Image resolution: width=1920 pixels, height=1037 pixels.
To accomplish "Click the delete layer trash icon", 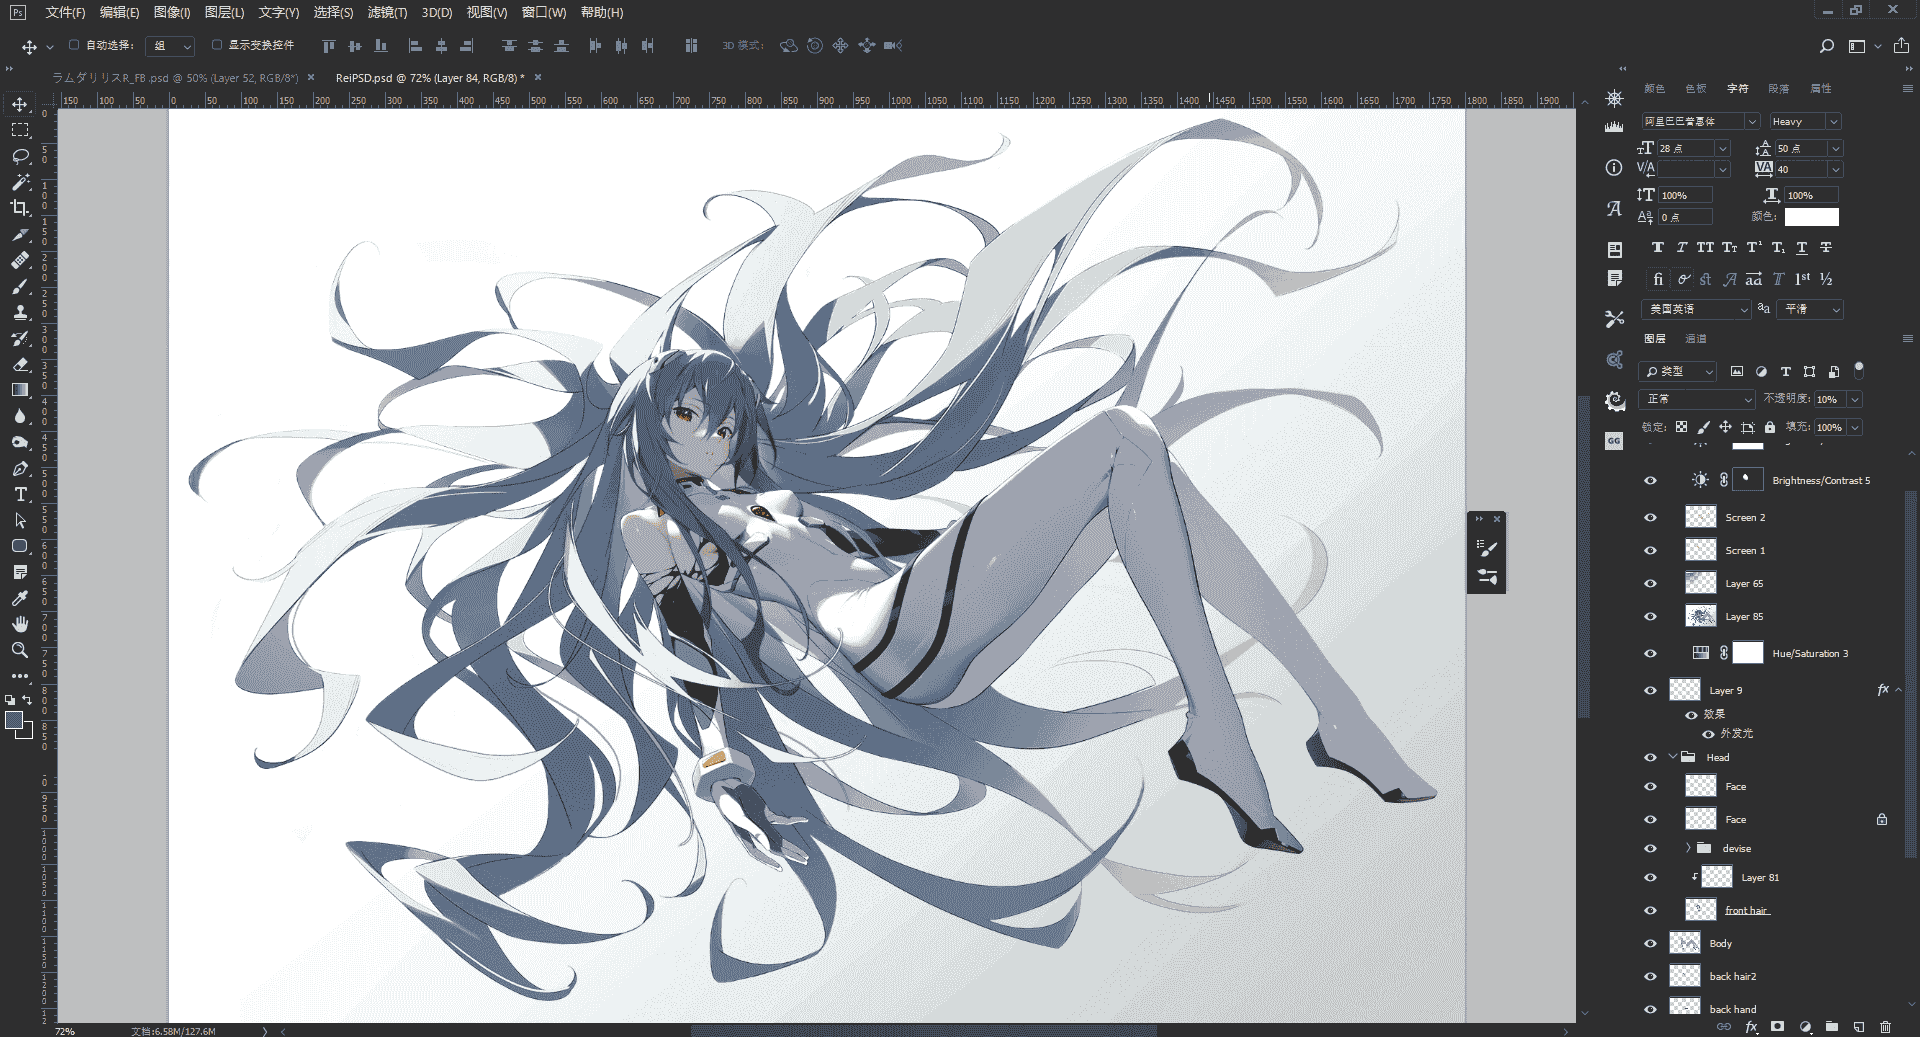I will (1886, 1027).
